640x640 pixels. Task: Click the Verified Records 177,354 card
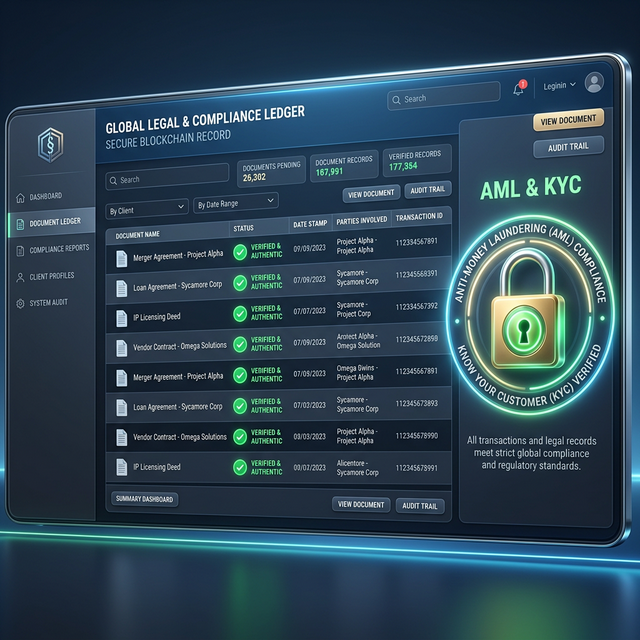(x=417, y=160)
